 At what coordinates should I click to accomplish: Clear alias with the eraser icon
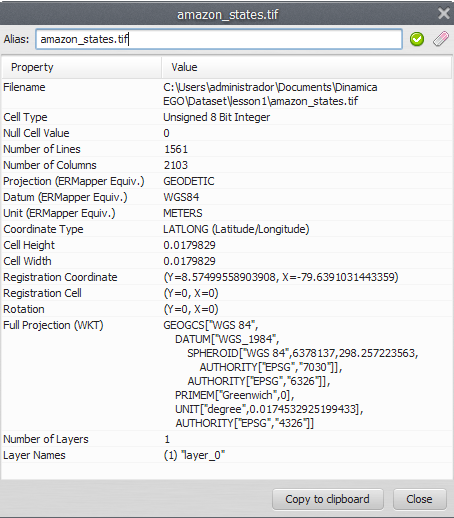click(441, 39)
